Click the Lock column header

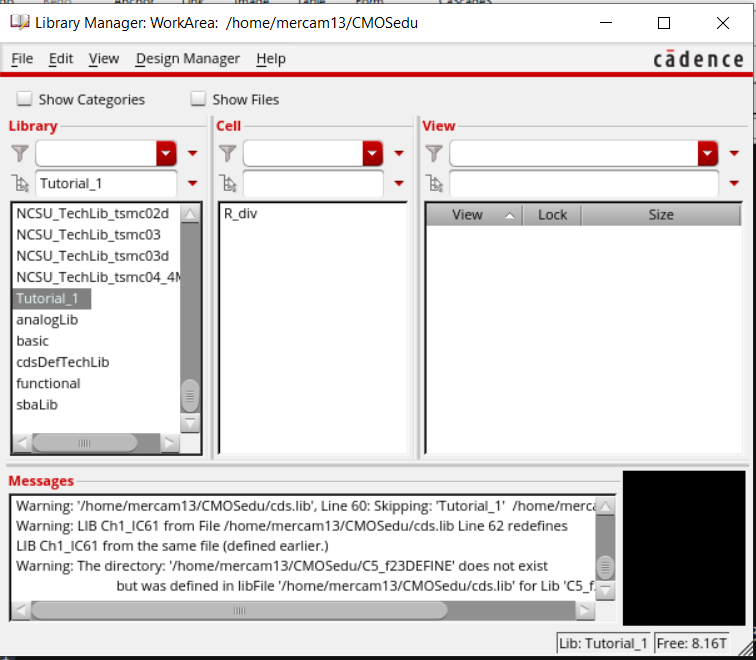tap(552, 215)
